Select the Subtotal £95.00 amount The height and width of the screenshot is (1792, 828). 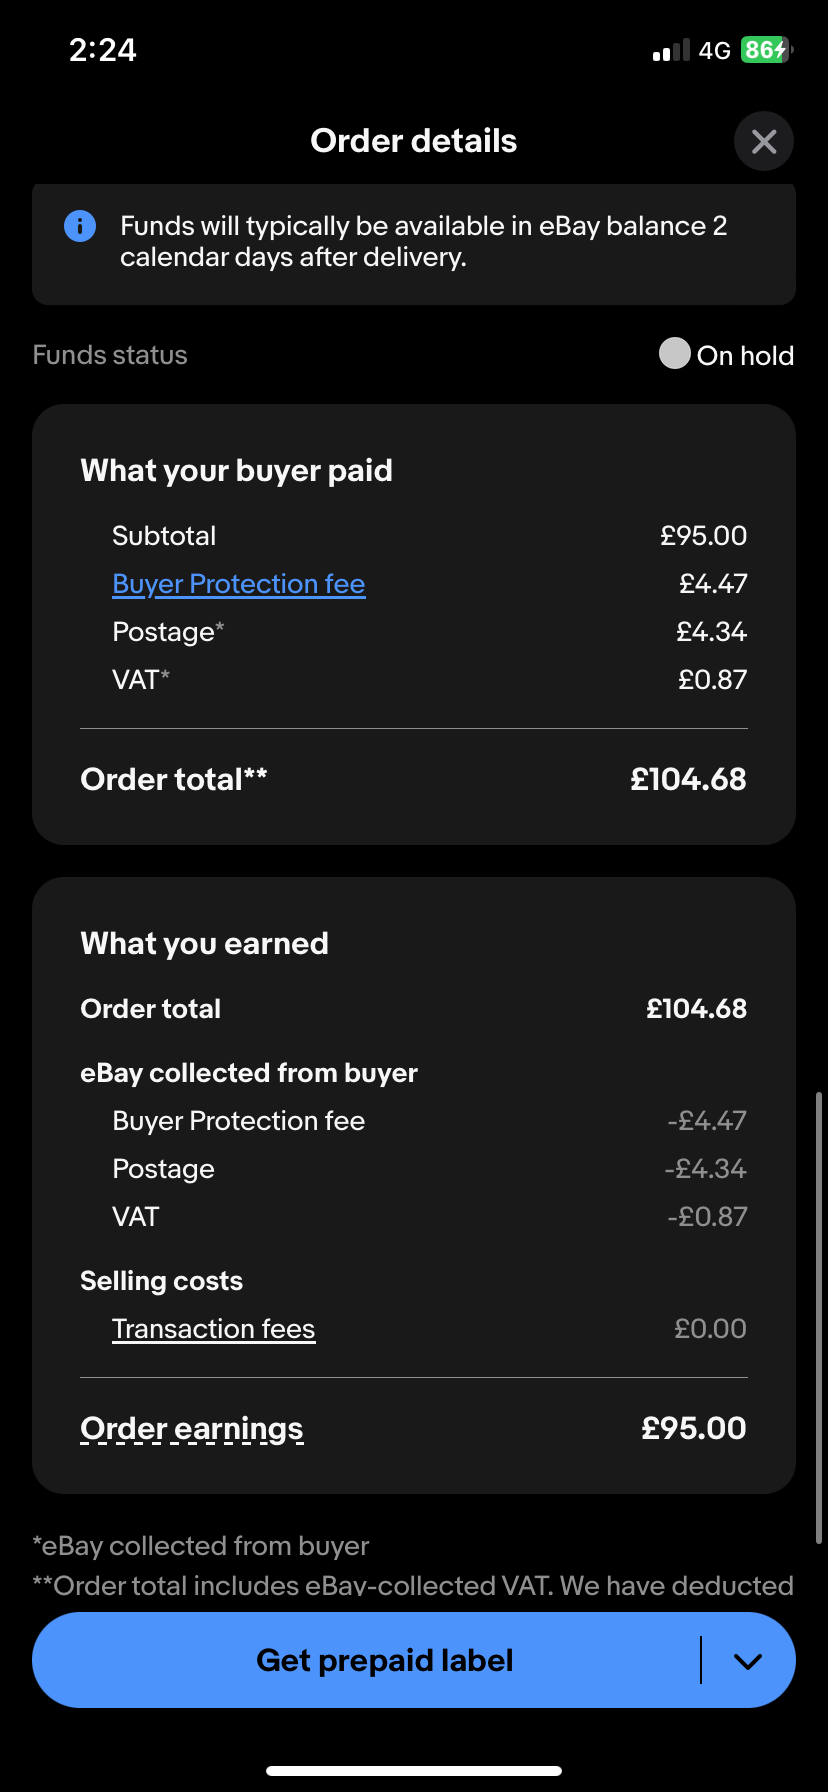[x=703, y=536]
